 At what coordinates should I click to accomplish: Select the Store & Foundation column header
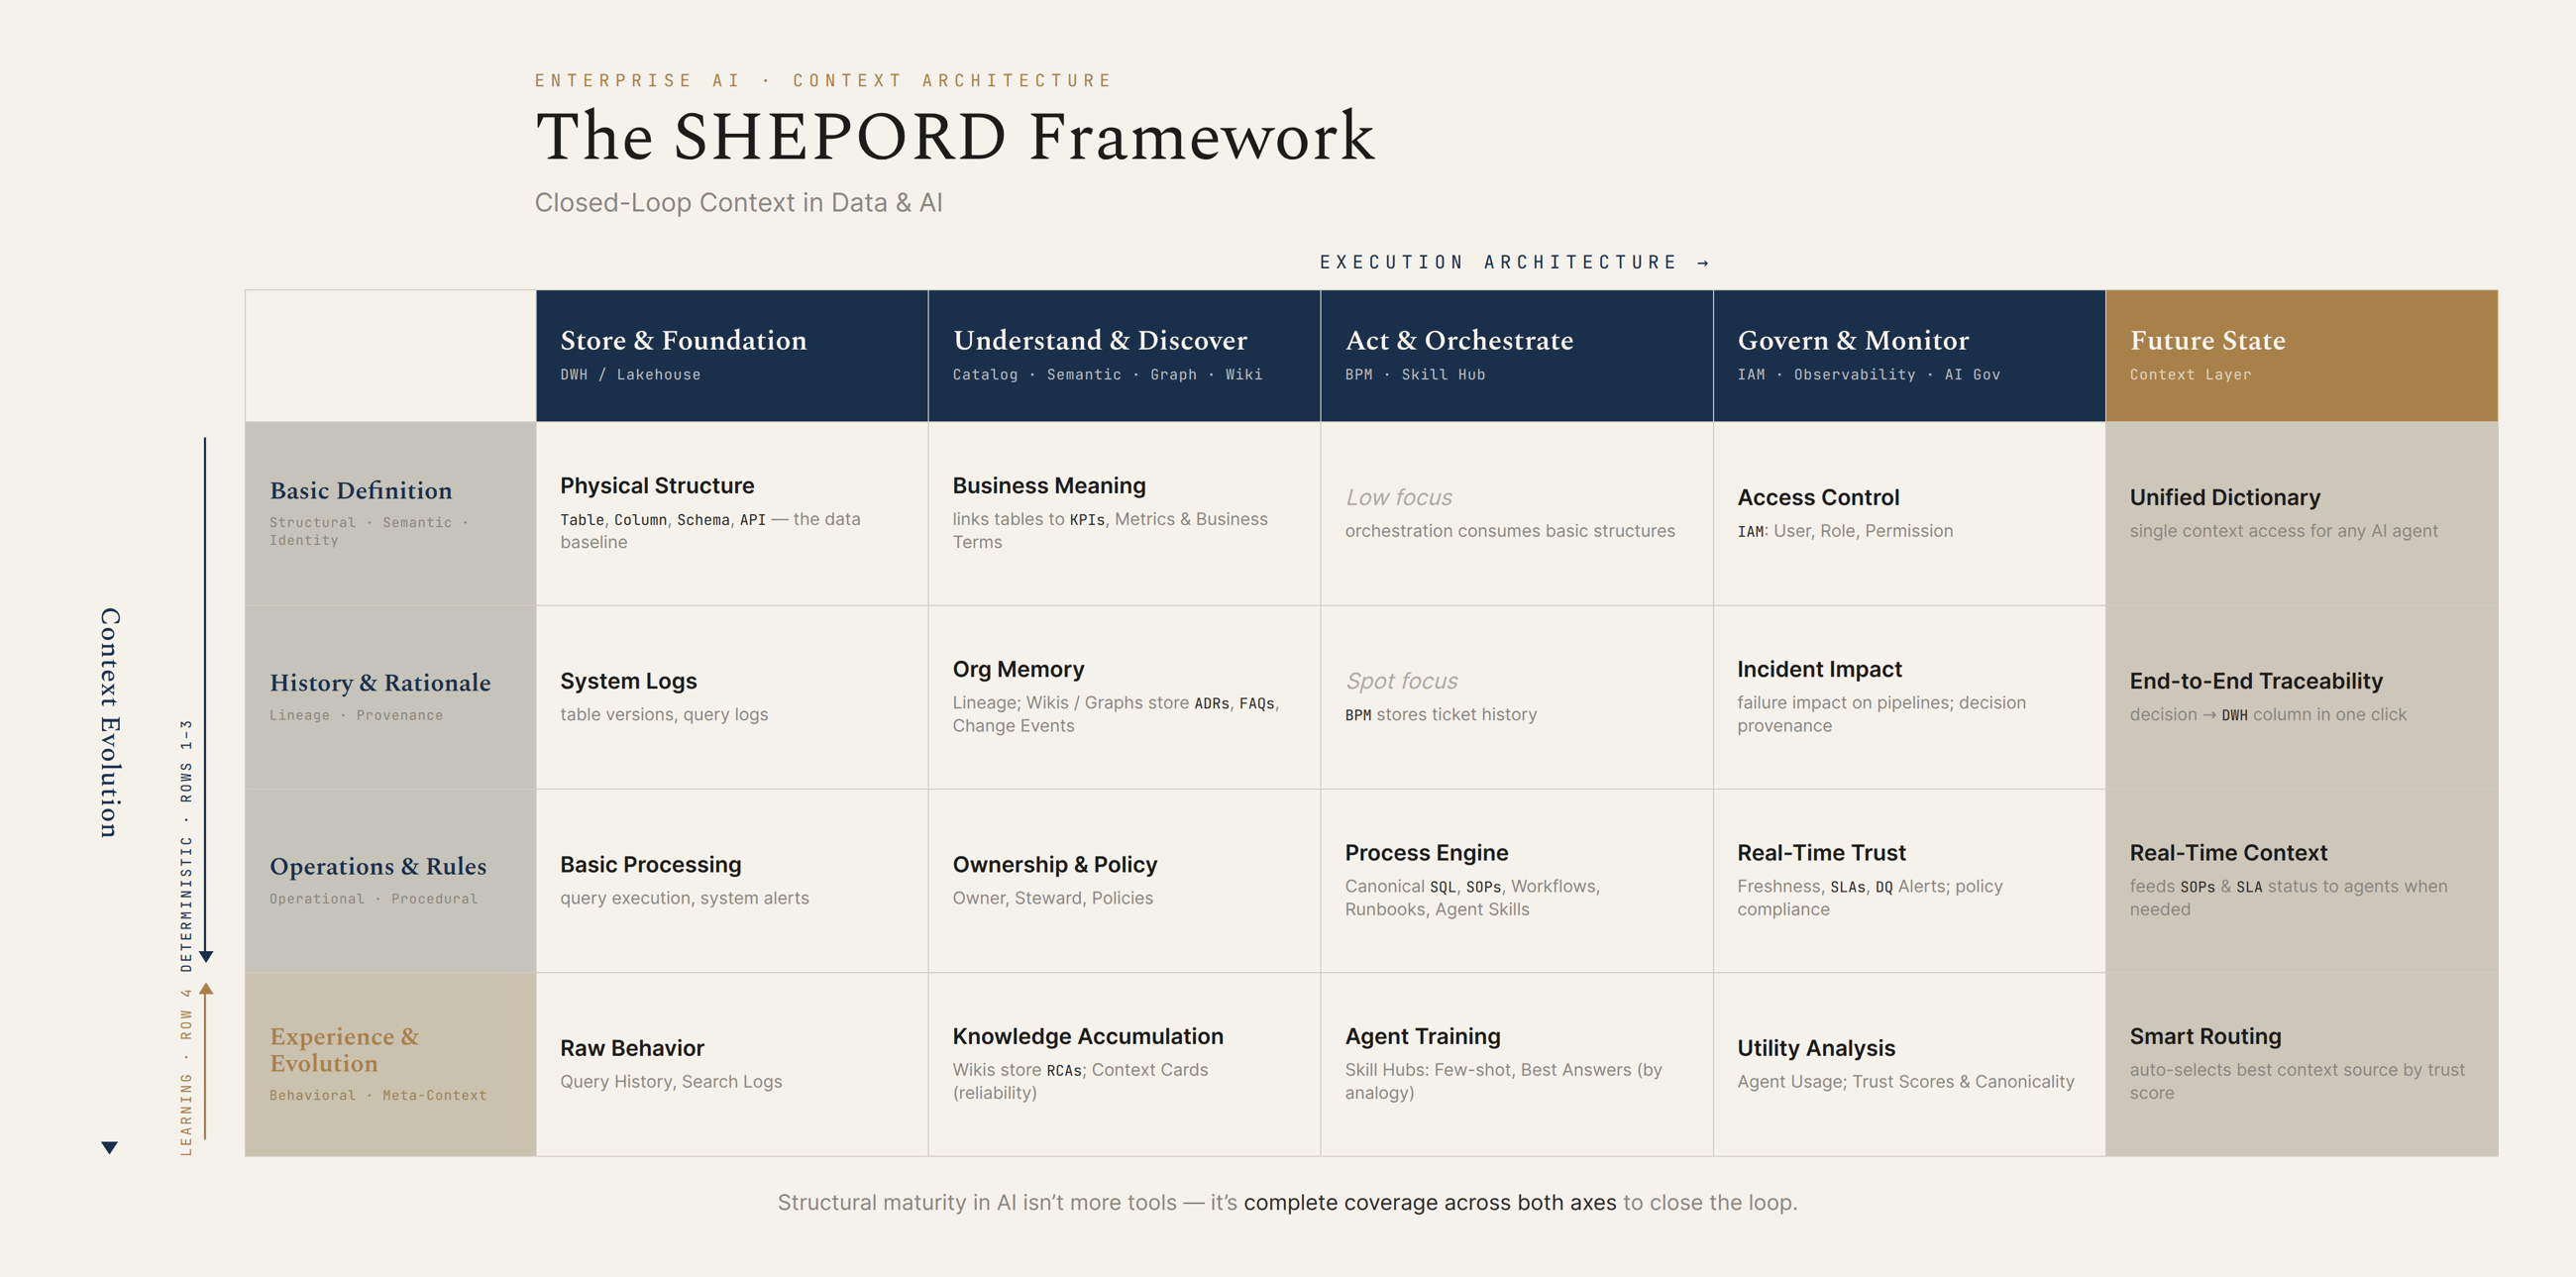(732, 355)
